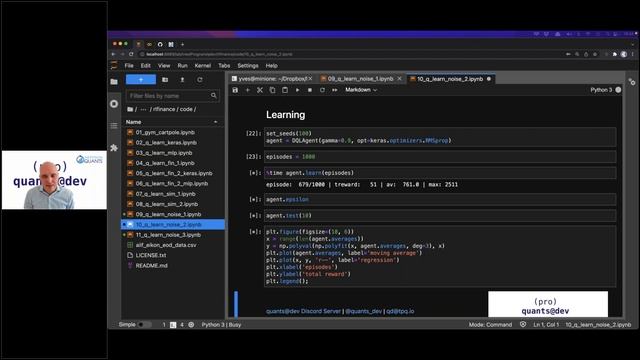Screen dimensions: 640x360
Task: Open 11_q_learn_noise_3.ipynb in file list
Action: [168, 235]
